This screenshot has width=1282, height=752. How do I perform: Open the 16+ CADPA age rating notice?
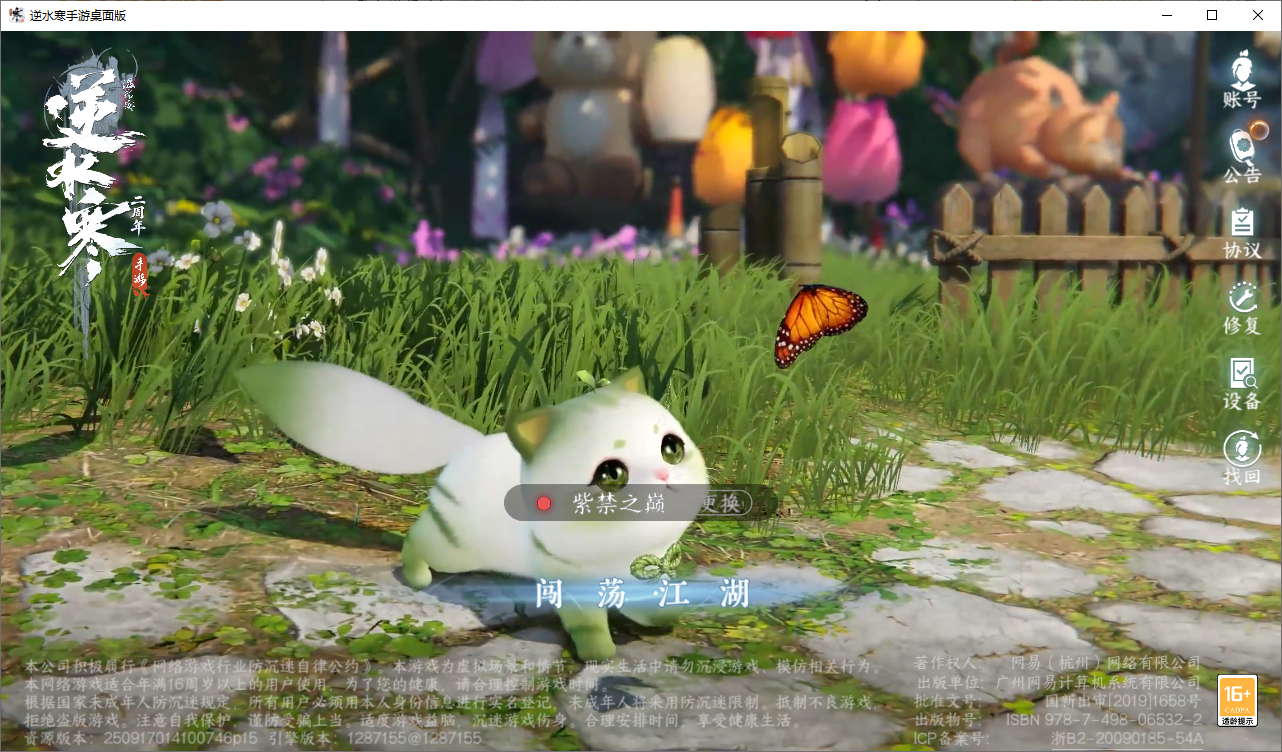[x=1237, y=701]
